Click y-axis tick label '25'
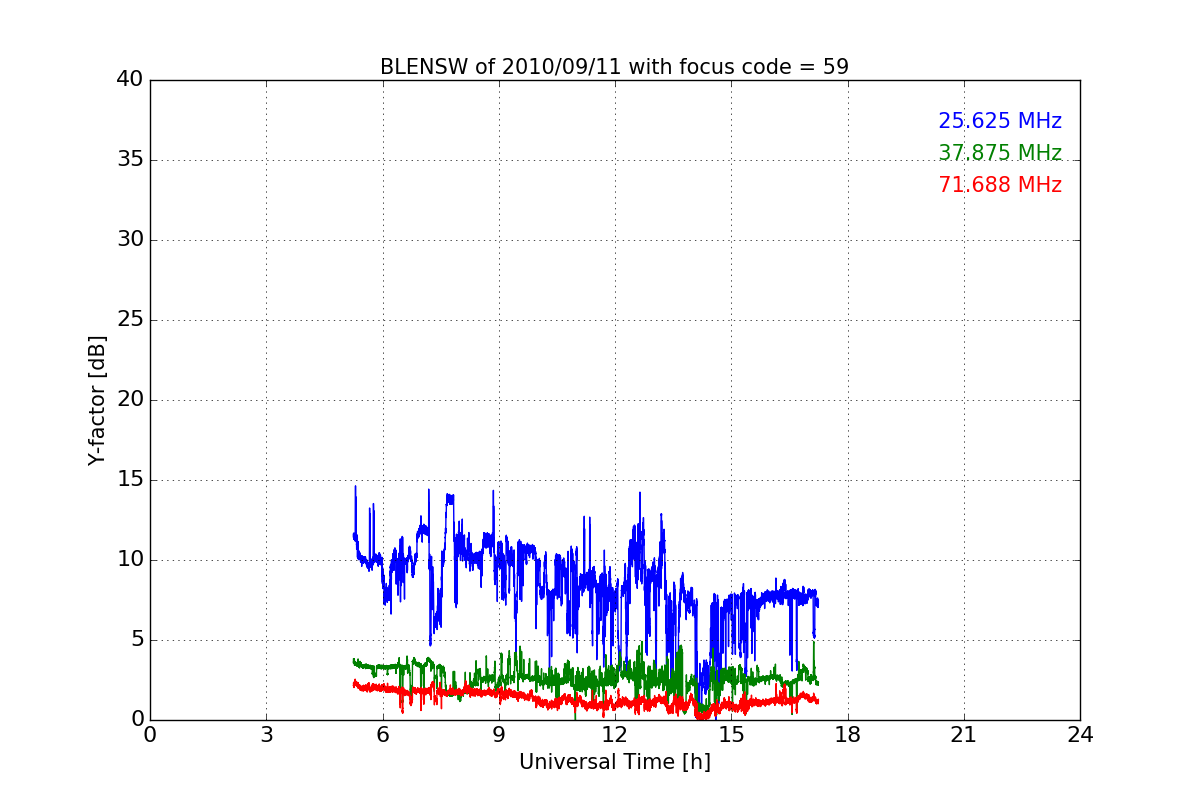Screen dimensions: 1200x800 click(x=130, y=320)
